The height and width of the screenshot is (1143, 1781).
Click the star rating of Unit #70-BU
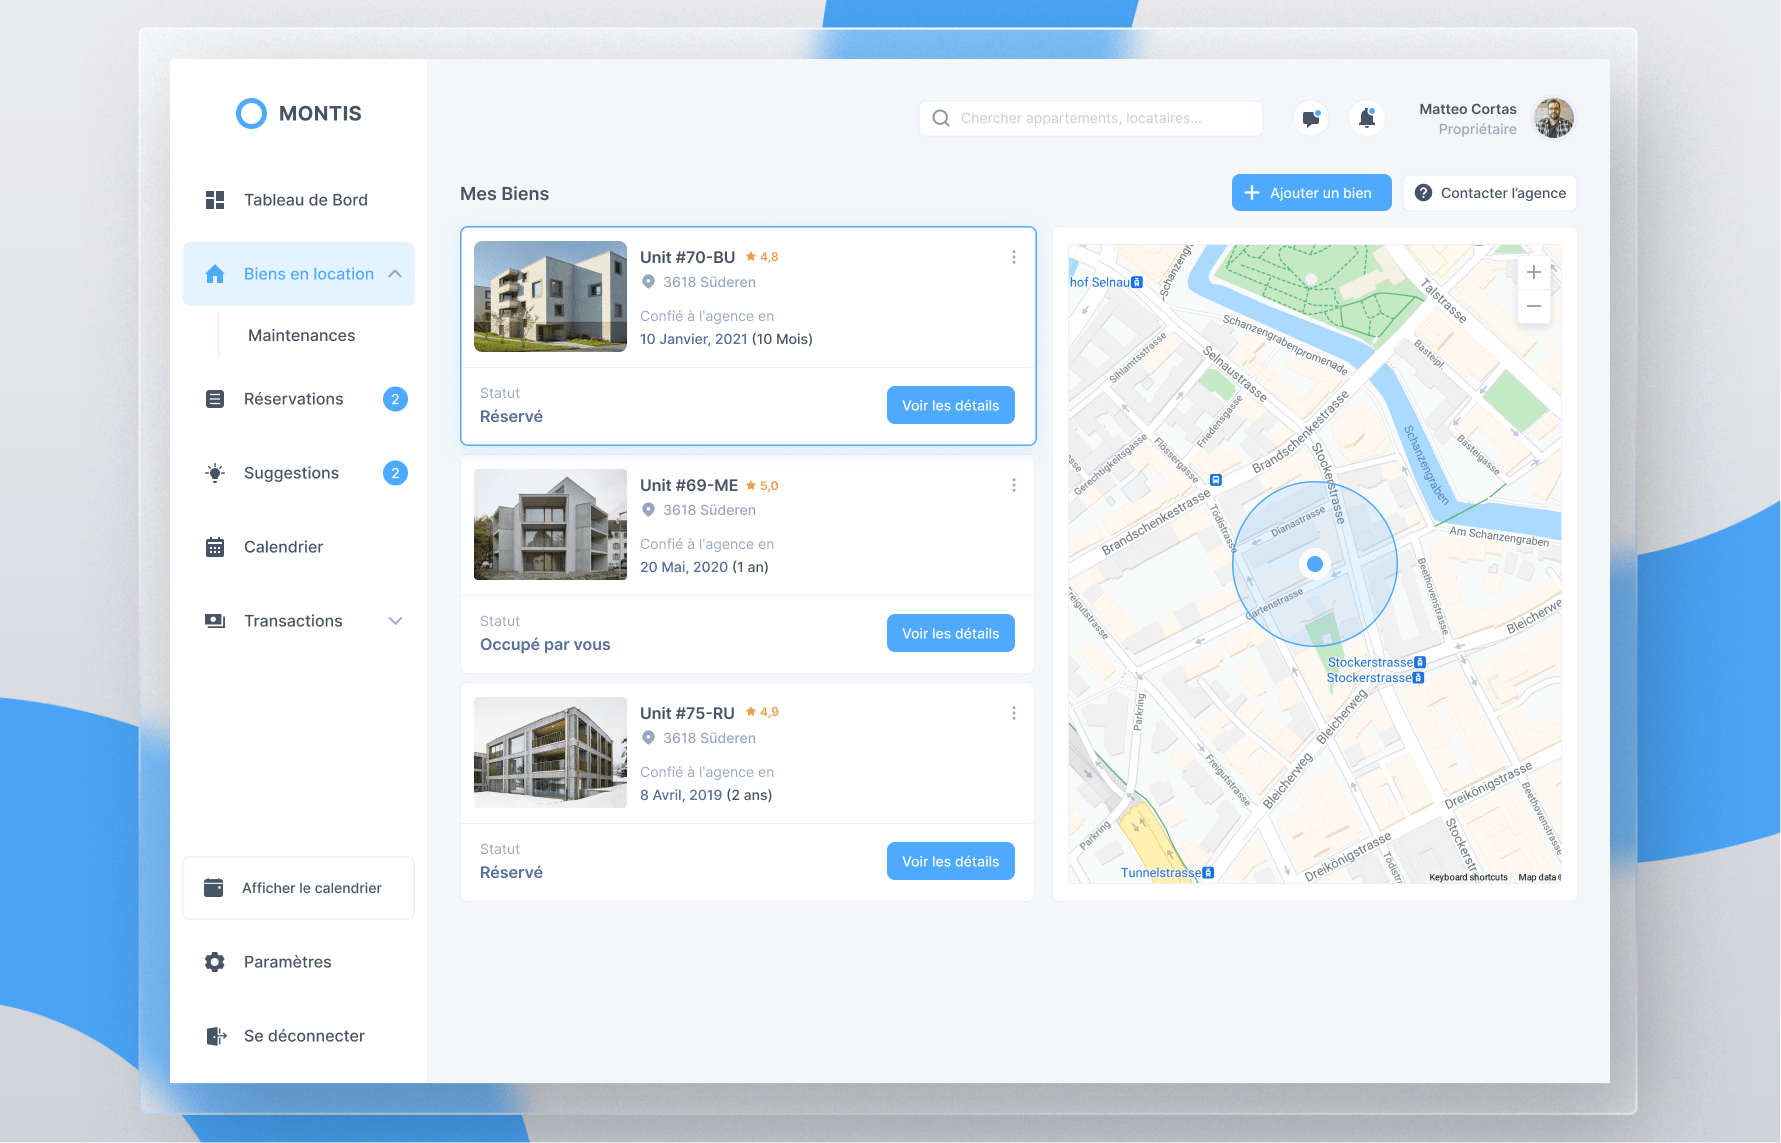(762, 257)
